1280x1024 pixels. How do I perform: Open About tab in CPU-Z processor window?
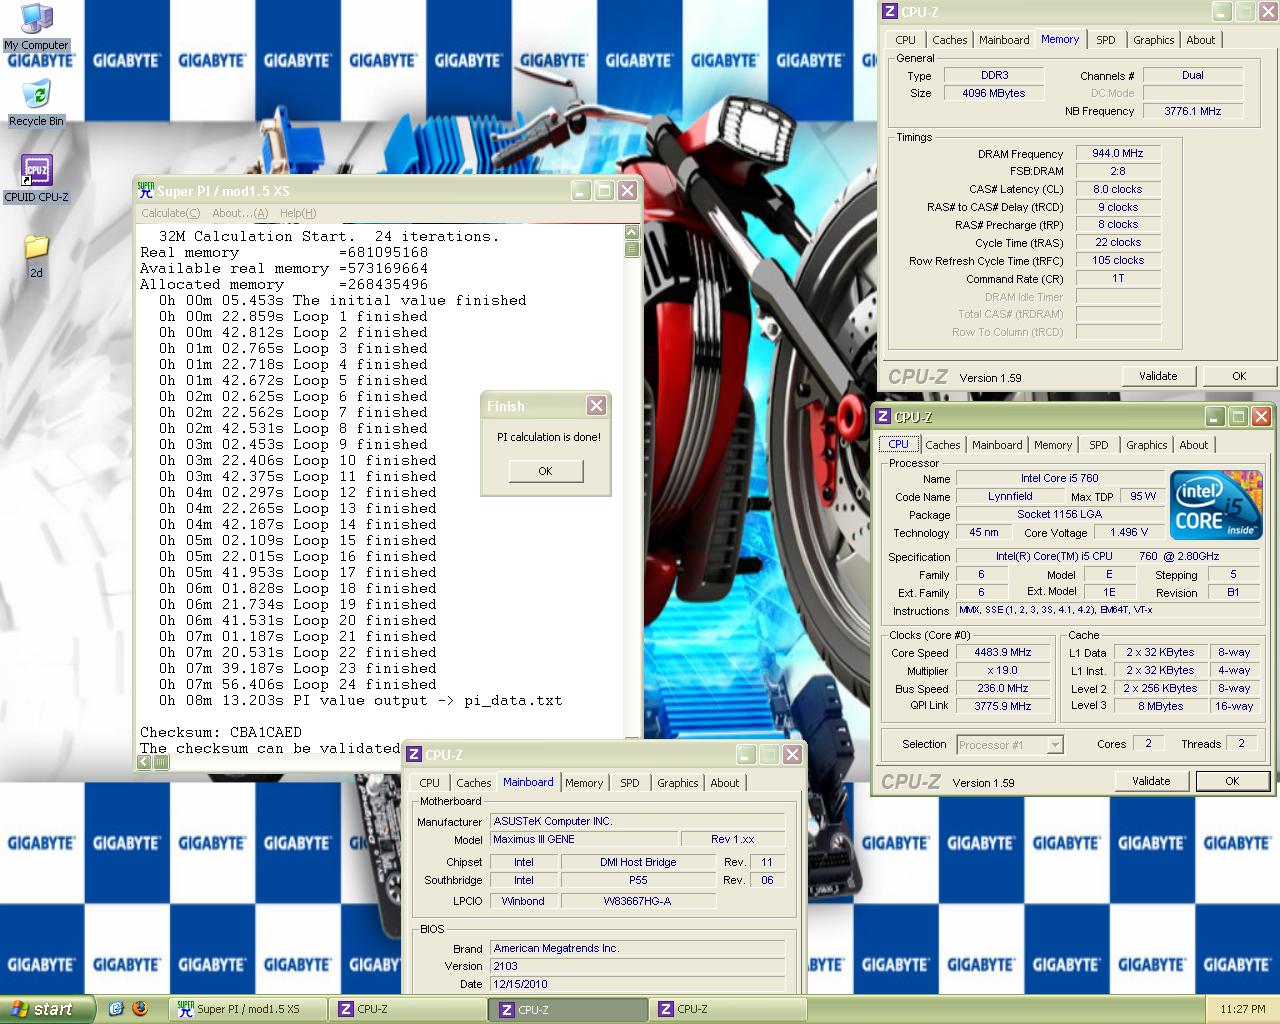pos(1194,445)
